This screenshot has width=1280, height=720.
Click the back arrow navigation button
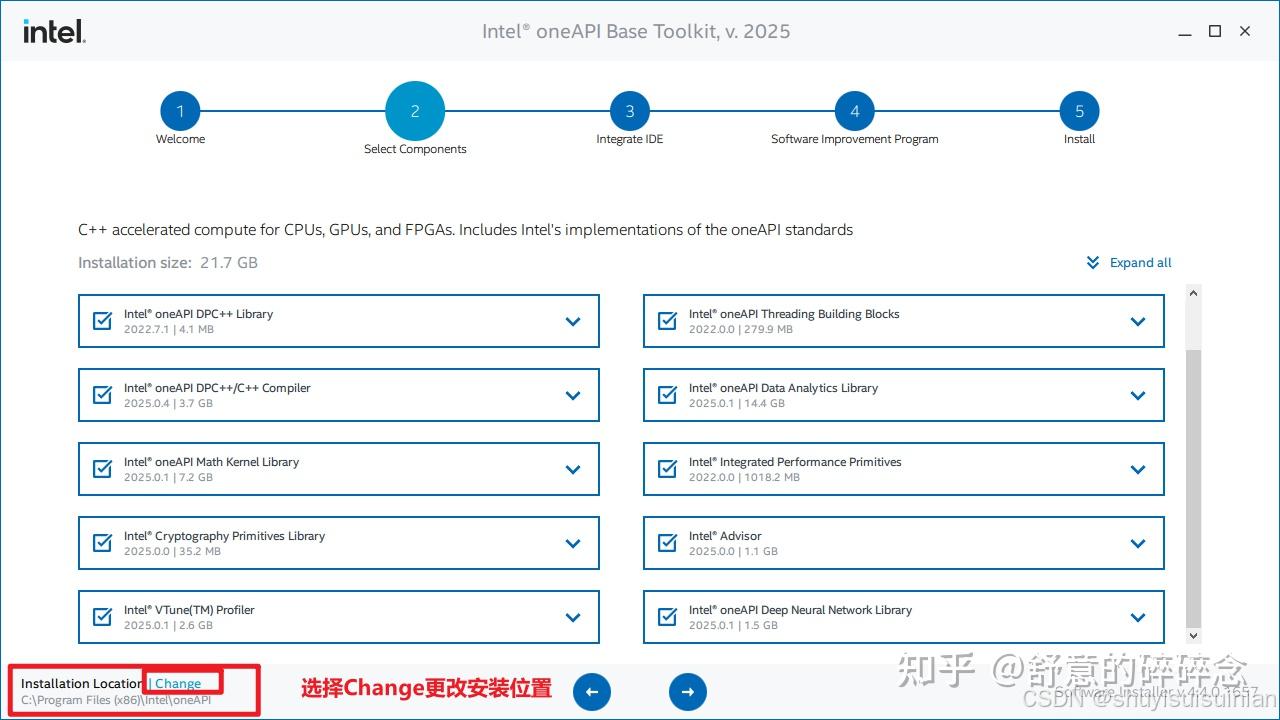click(592, 691)
